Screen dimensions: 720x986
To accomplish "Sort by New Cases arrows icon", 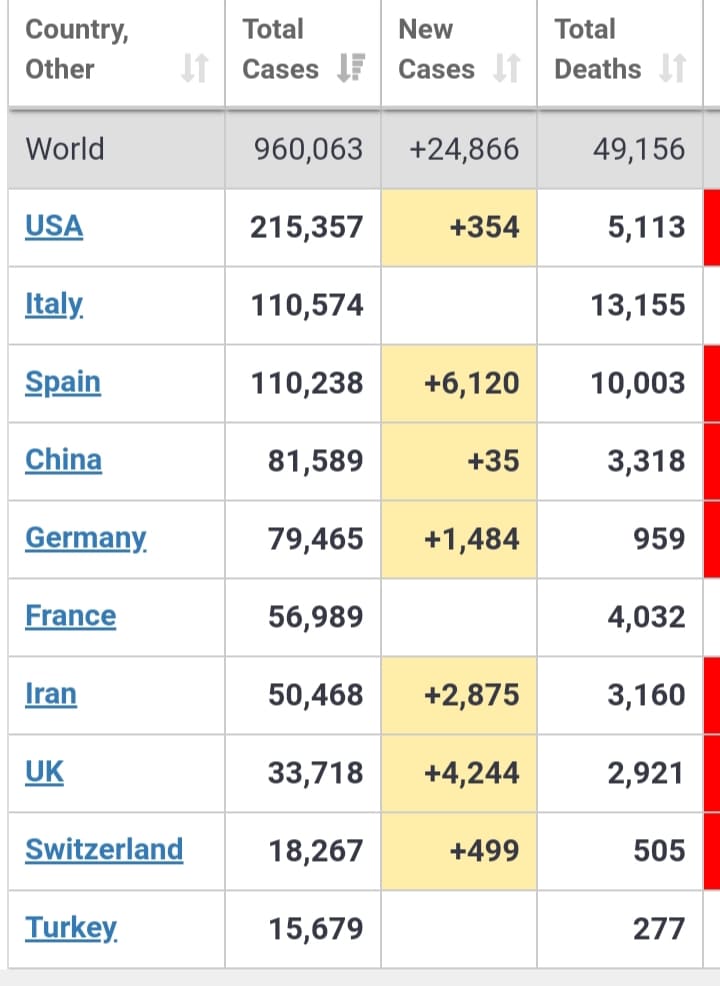I will [x=507, y=69].
